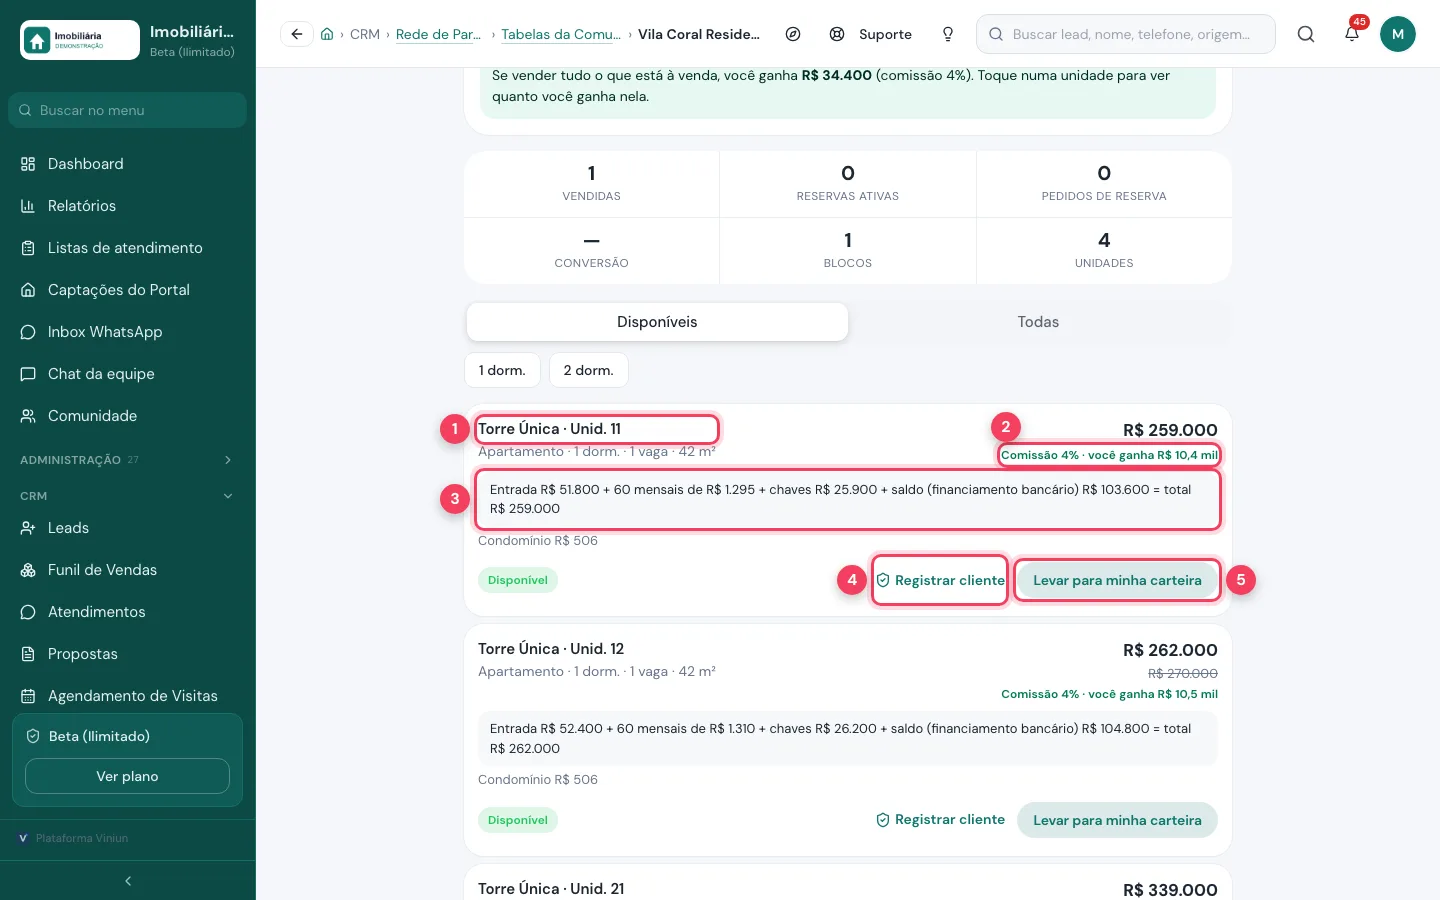
Task: Click the magnifier icon right of search field
Action: point(1306,34)
